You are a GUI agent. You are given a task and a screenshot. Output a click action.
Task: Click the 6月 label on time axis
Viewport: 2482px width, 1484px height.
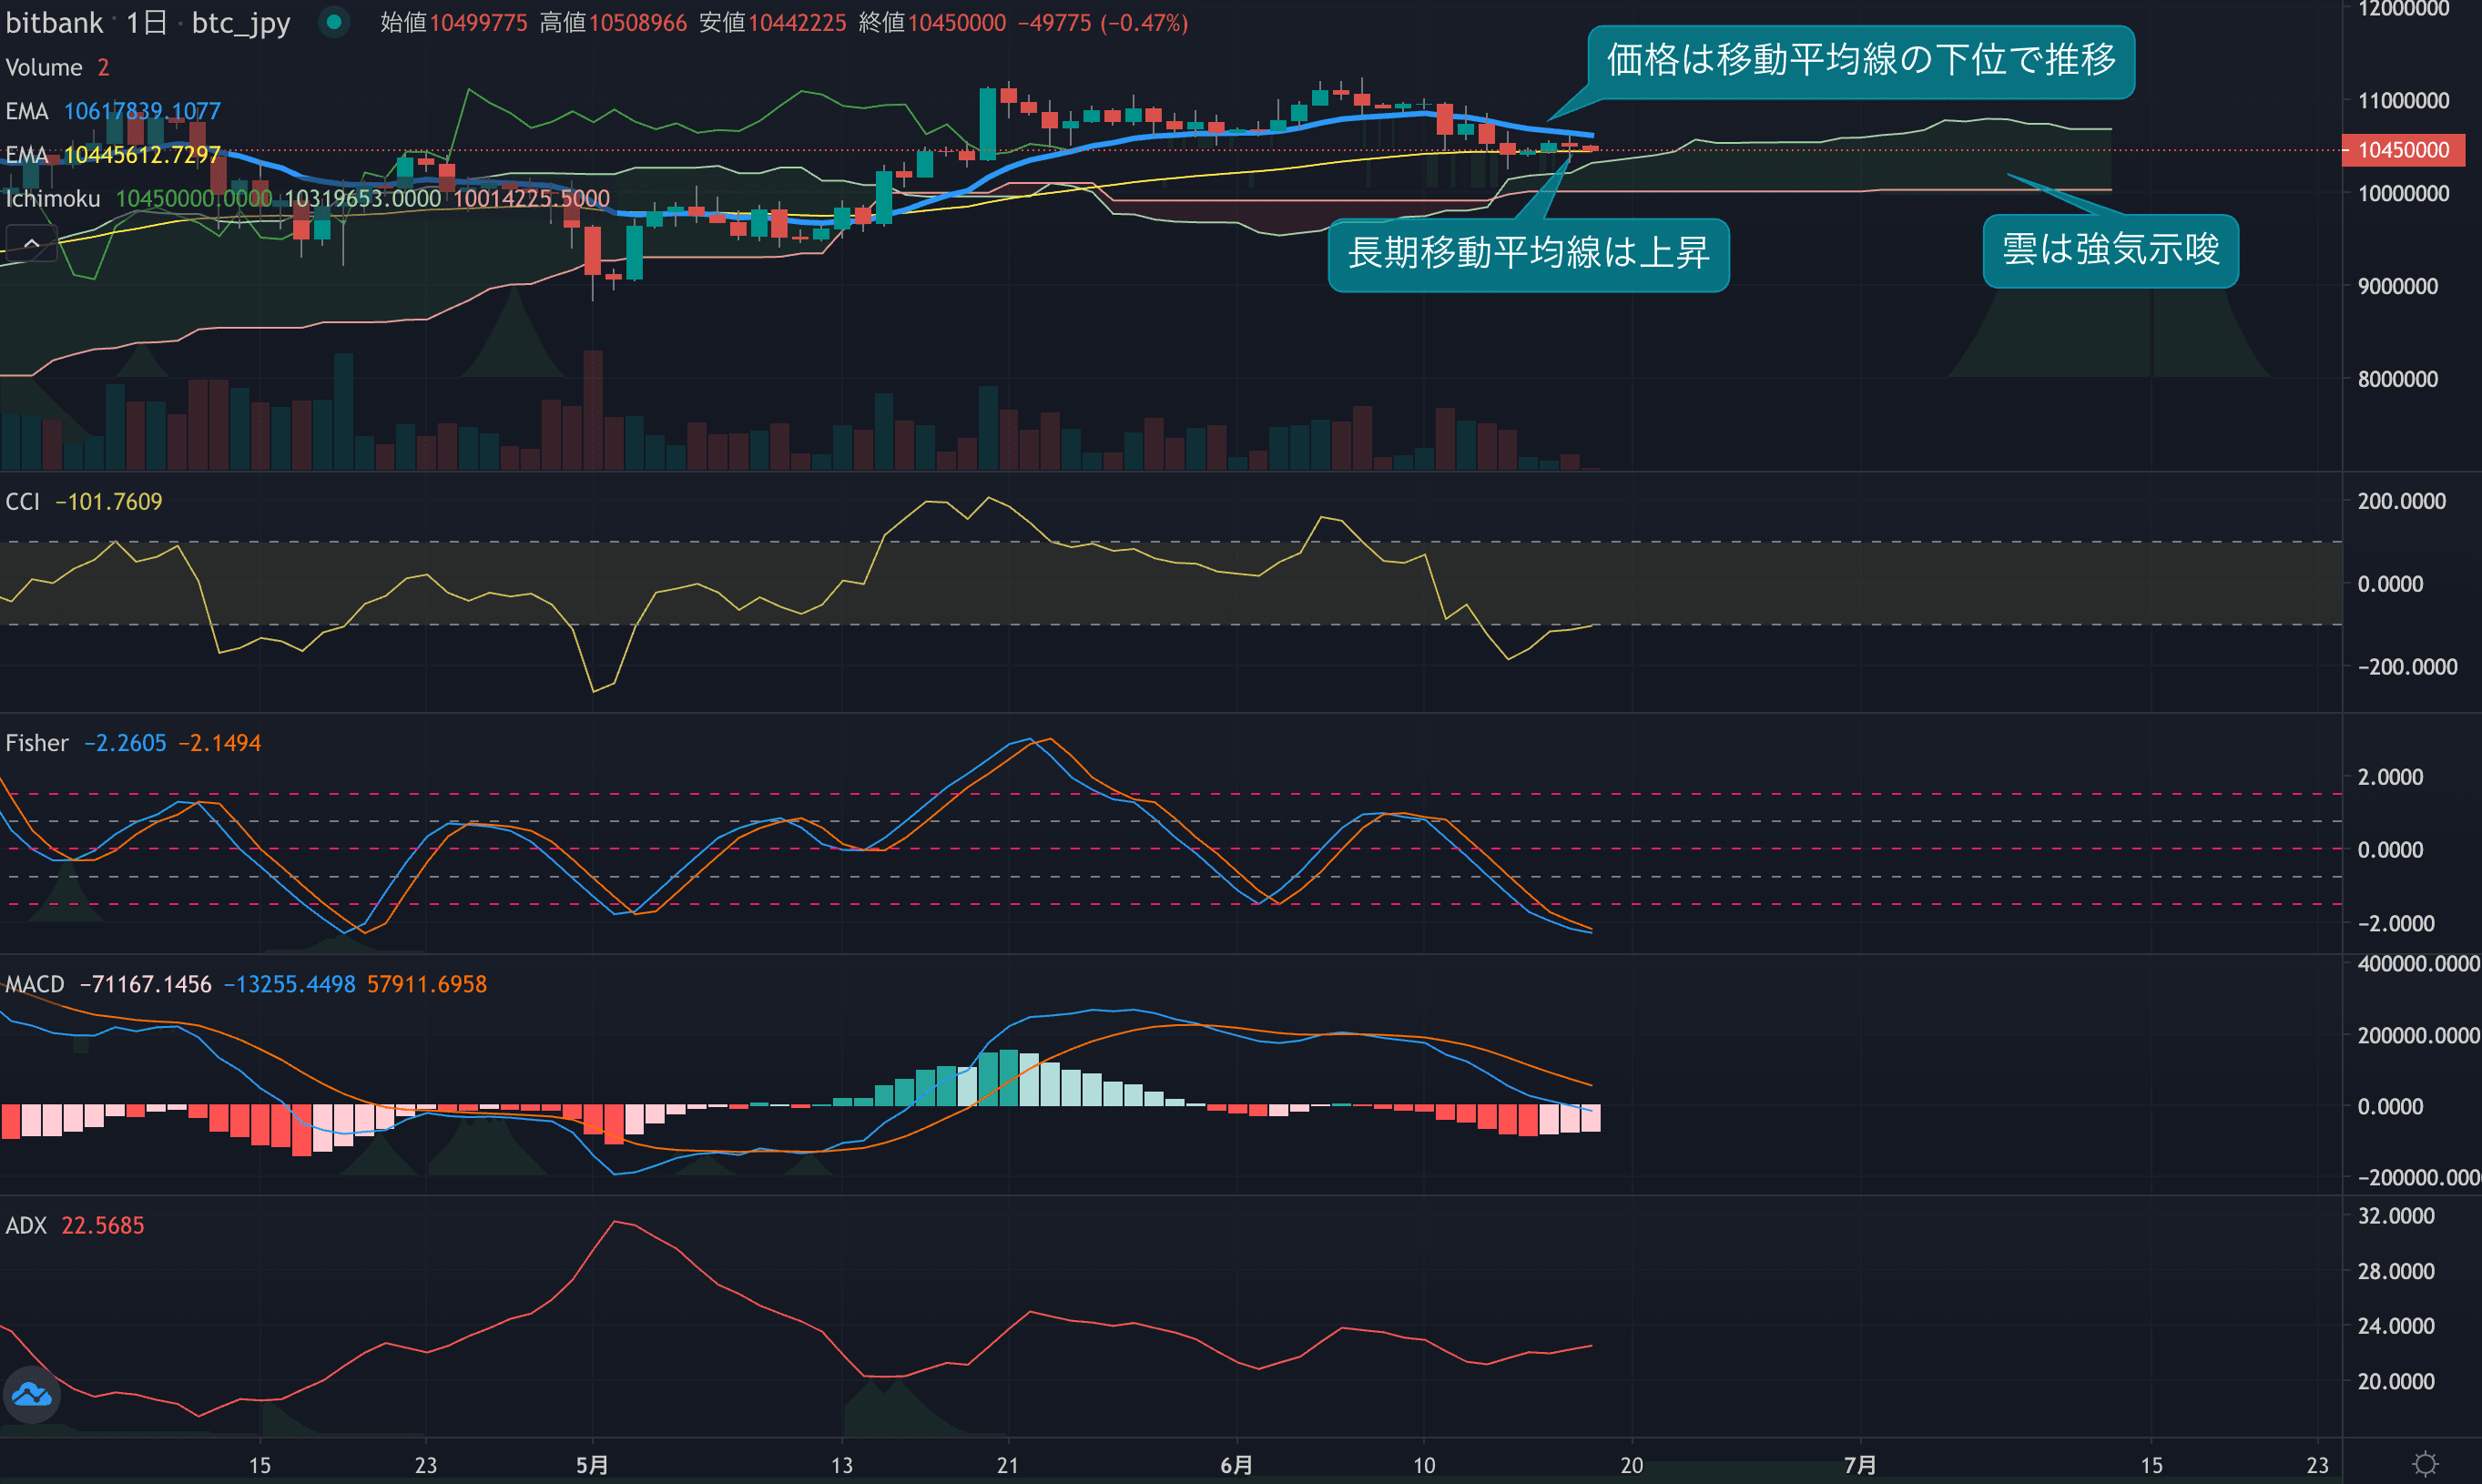1236,1465
